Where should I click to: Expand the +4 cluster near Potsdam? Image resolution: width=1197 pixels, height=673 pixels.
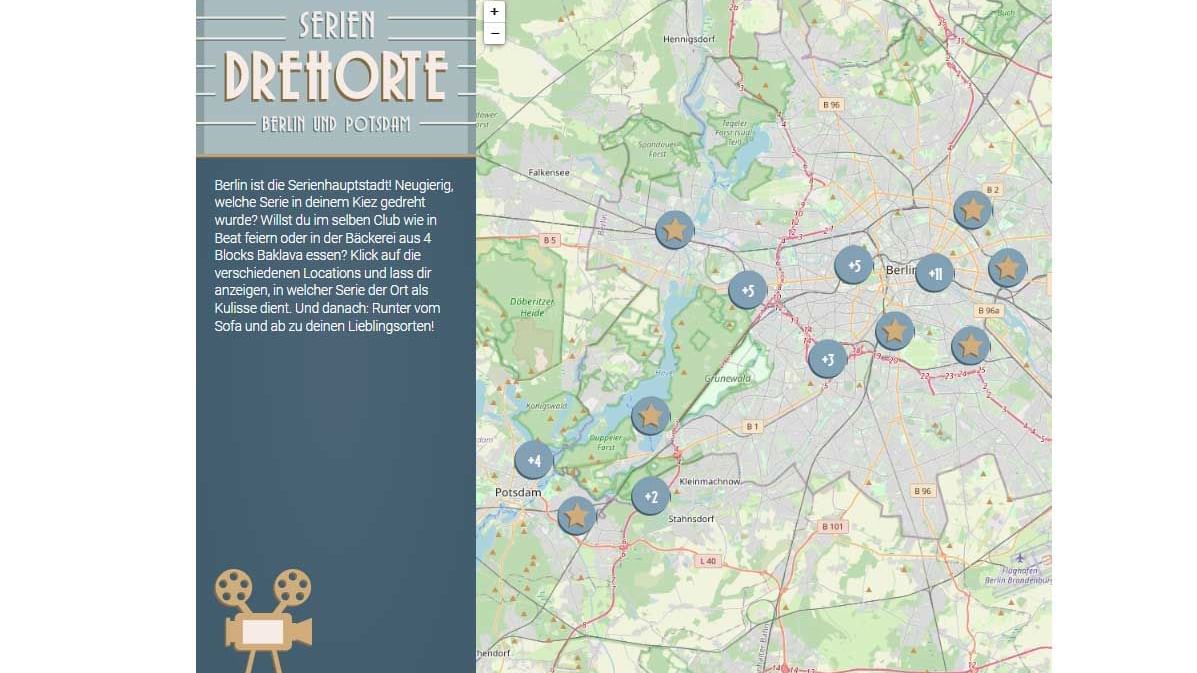coord(533,460)
